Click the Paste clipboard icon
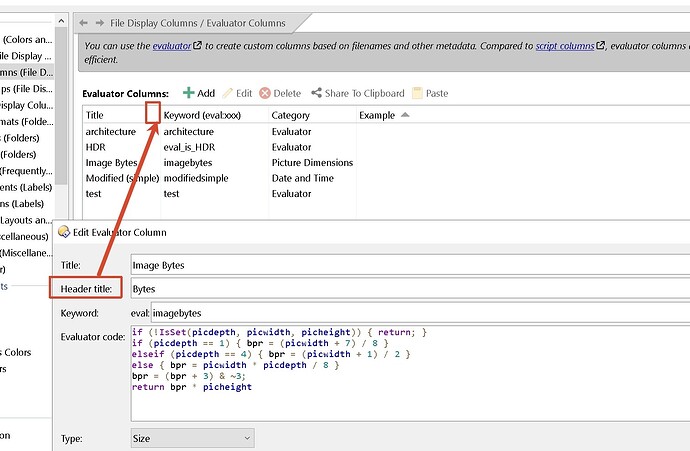The image size is (690, 451). [x=417, y=93]
